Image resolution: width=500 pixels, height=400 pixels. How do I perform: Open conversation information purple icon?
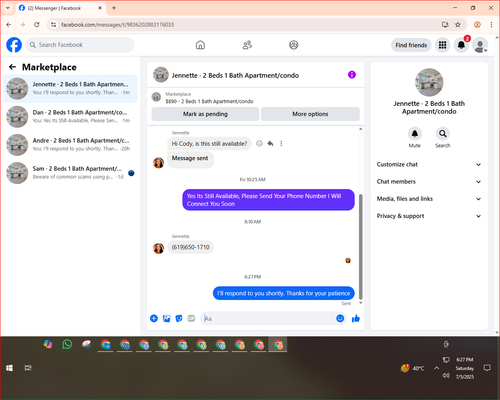[x=352, y=75]
